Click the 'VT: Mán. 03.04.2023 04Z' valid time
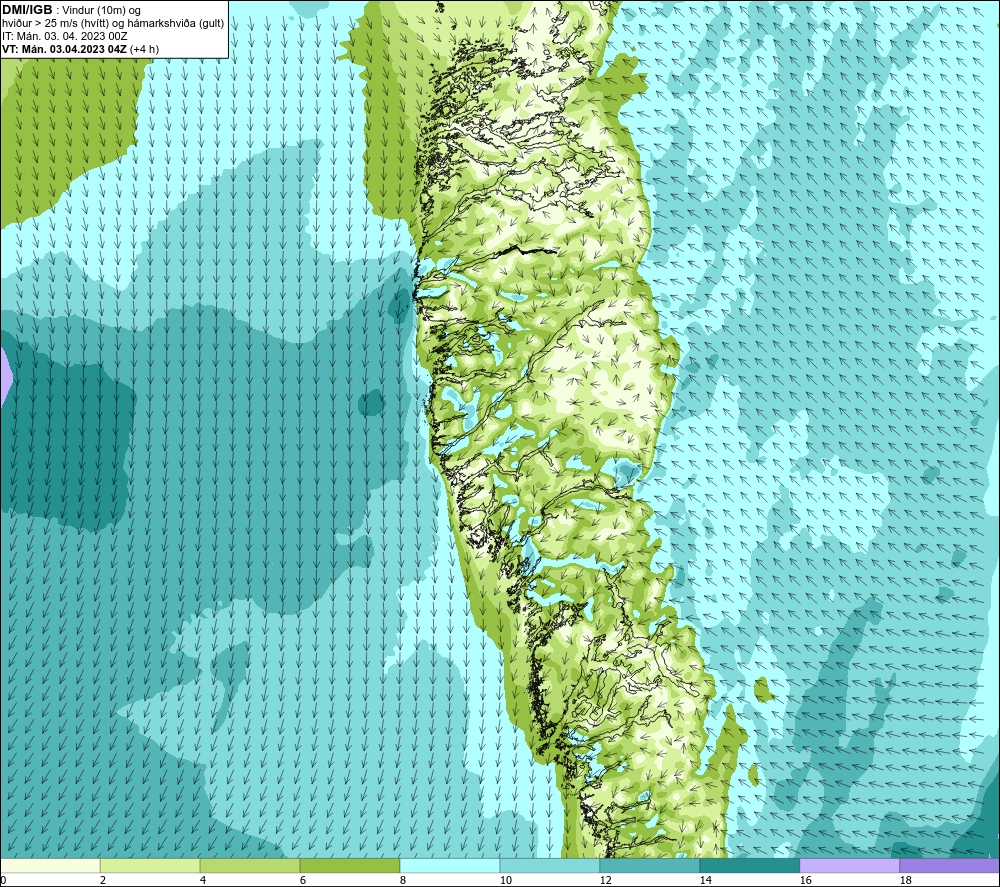Screen dimensions: 1000x887 (x=64, y=49)
